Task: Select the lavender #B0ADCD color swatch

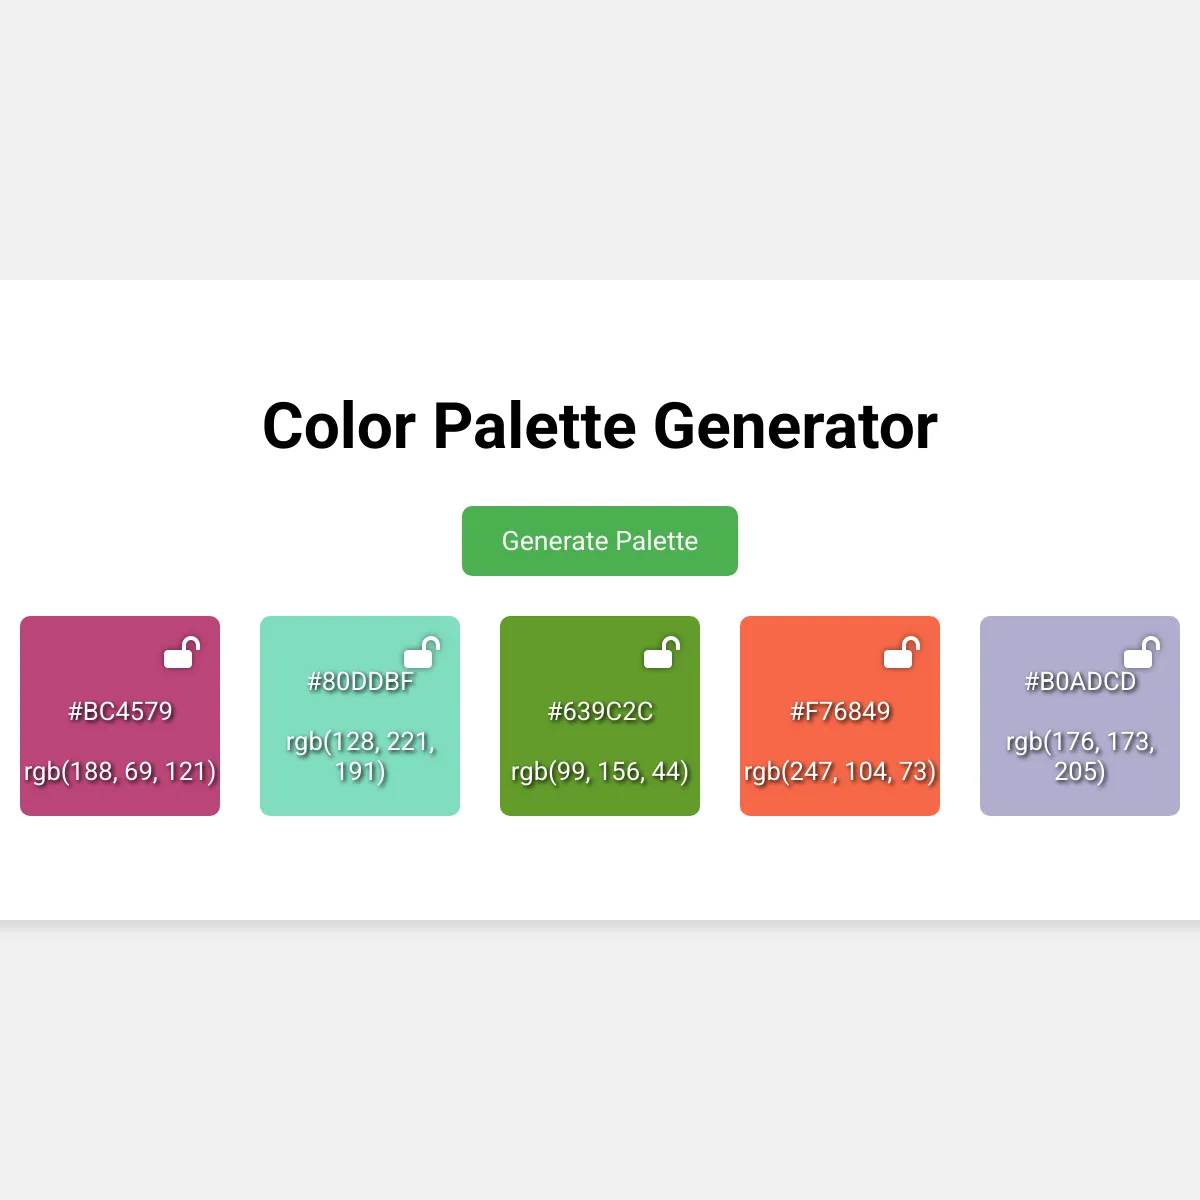Action: (1080, 716)
